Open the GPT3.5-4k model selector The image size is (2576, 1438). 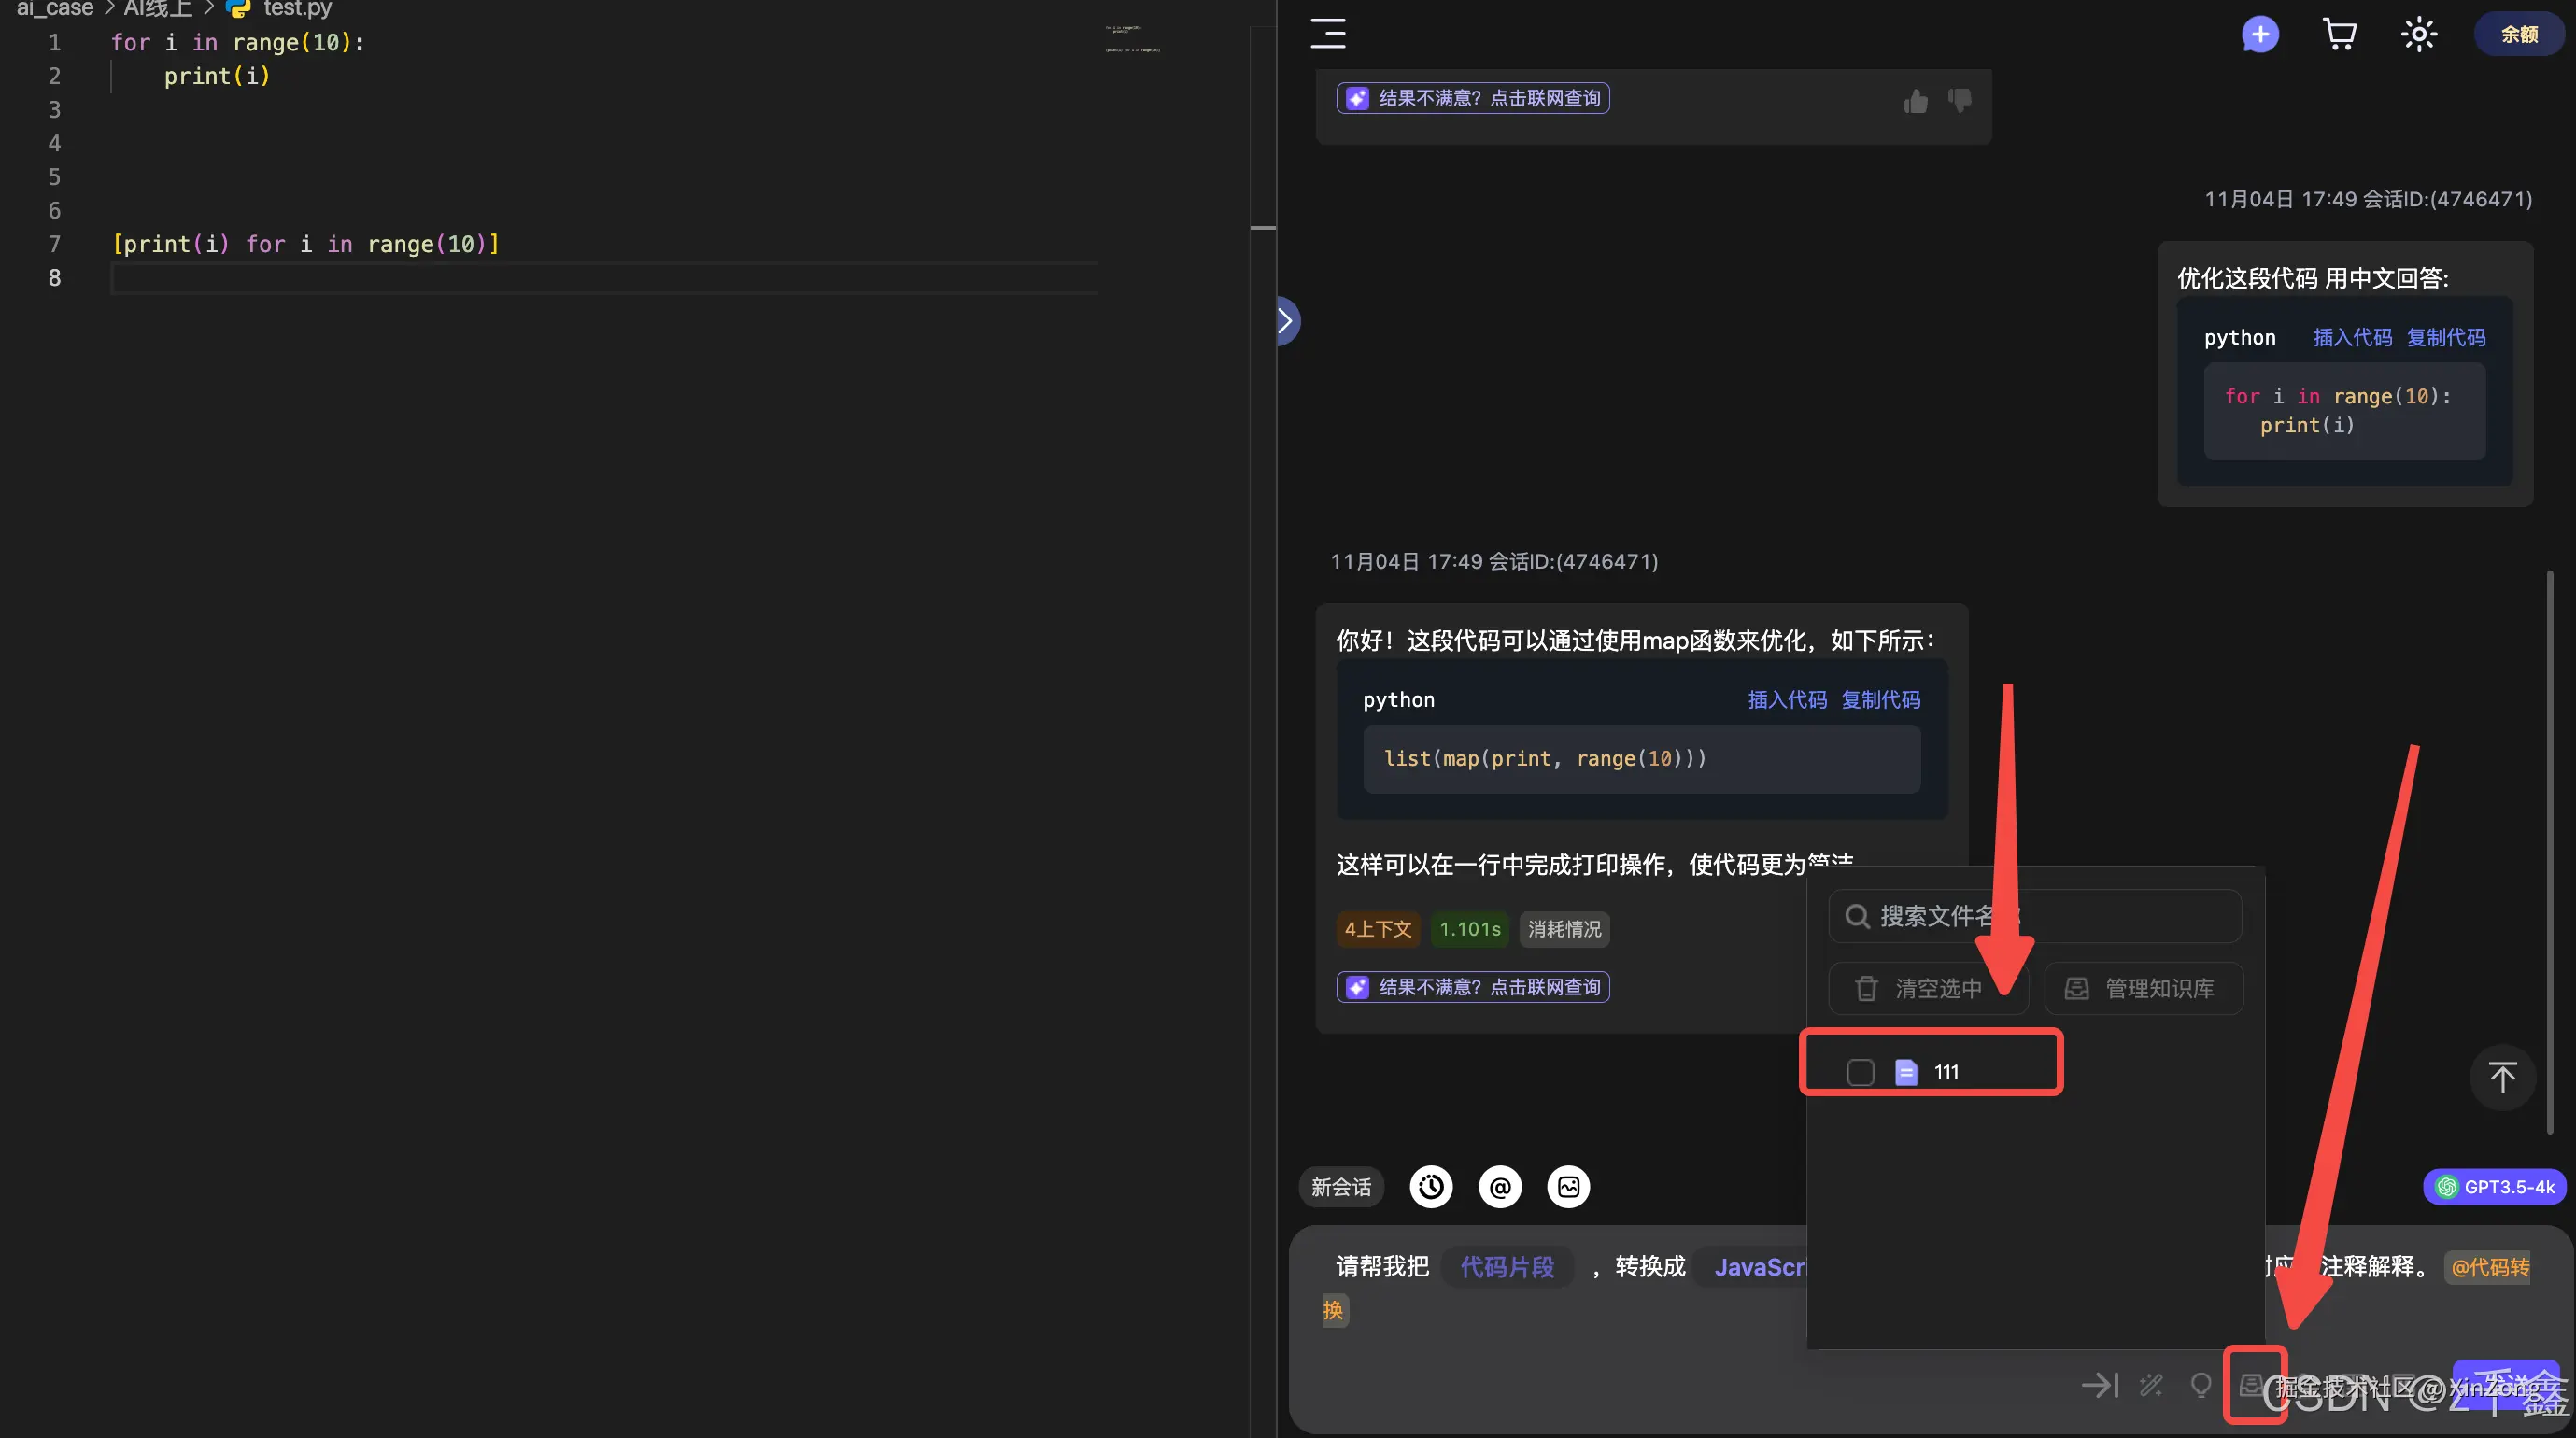pyautogui.click(x=2496, y=1187)
